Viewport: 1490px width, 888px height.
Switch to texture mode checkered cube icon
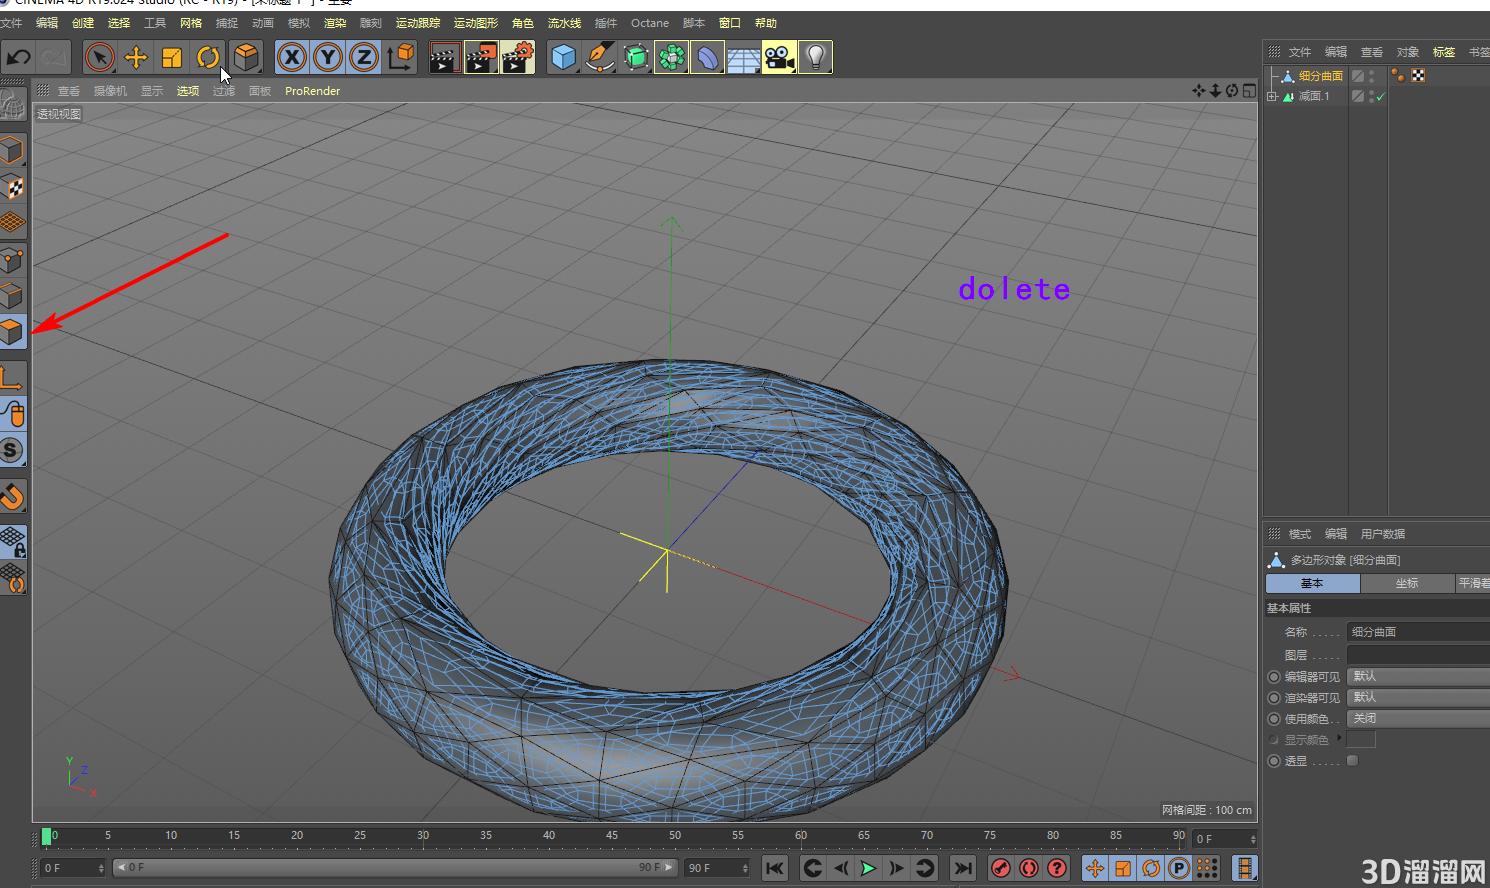click(12, 187)
